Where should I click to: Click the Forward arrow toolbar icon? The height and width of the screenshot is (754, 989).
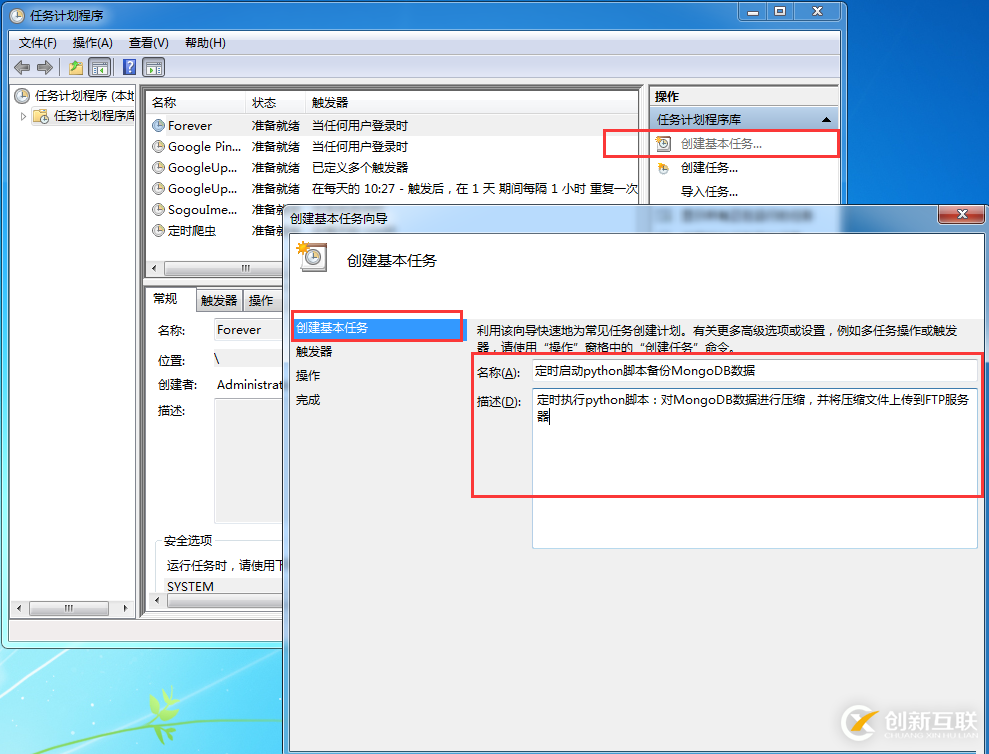point(45,67)
